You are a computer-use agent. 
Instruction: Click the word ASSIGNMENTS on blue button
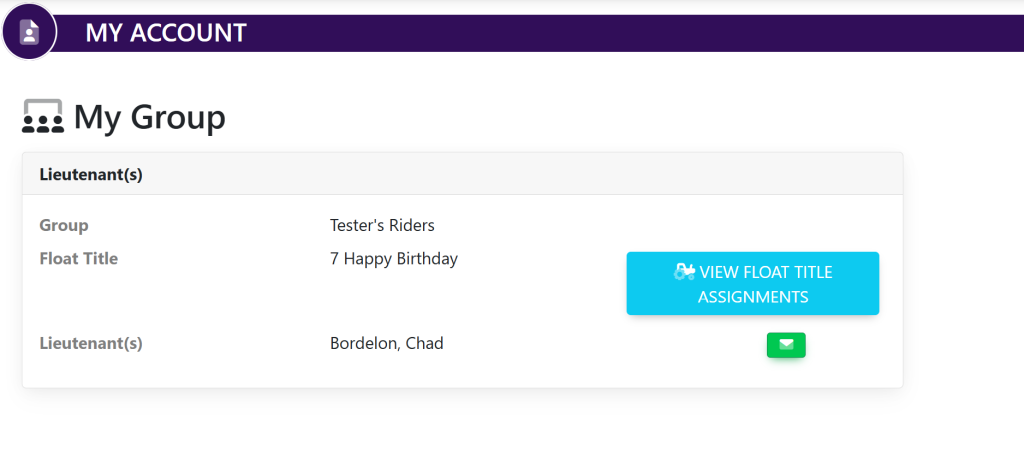pos(753,297)
